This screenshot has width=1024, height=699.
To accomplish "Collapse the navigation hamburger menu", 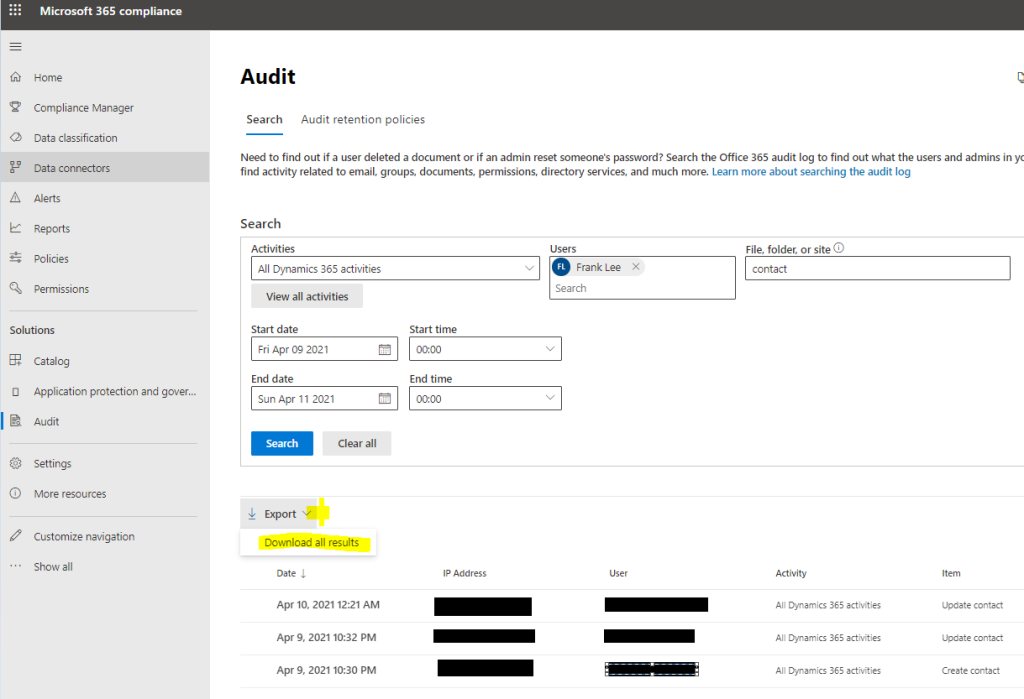I will [x=15, y=47].
